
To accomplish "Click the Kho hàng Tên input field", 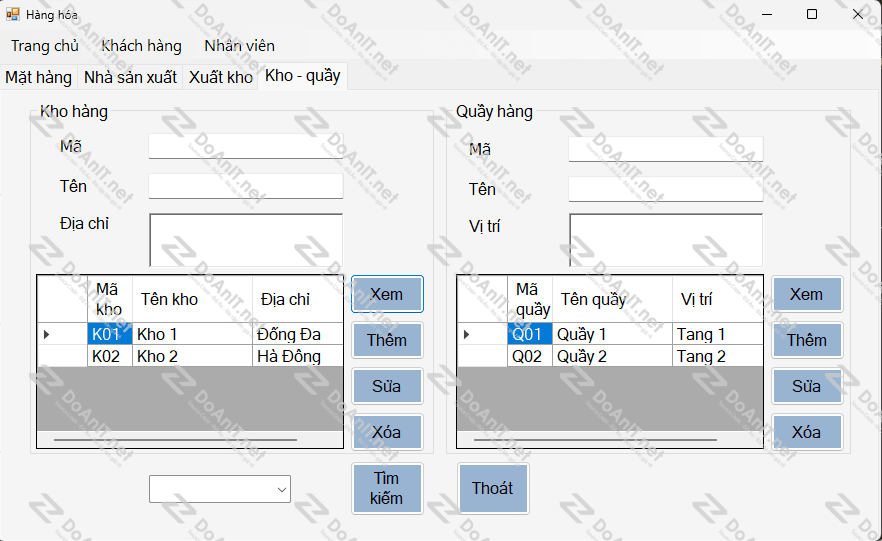I will [x=246, y=186].
